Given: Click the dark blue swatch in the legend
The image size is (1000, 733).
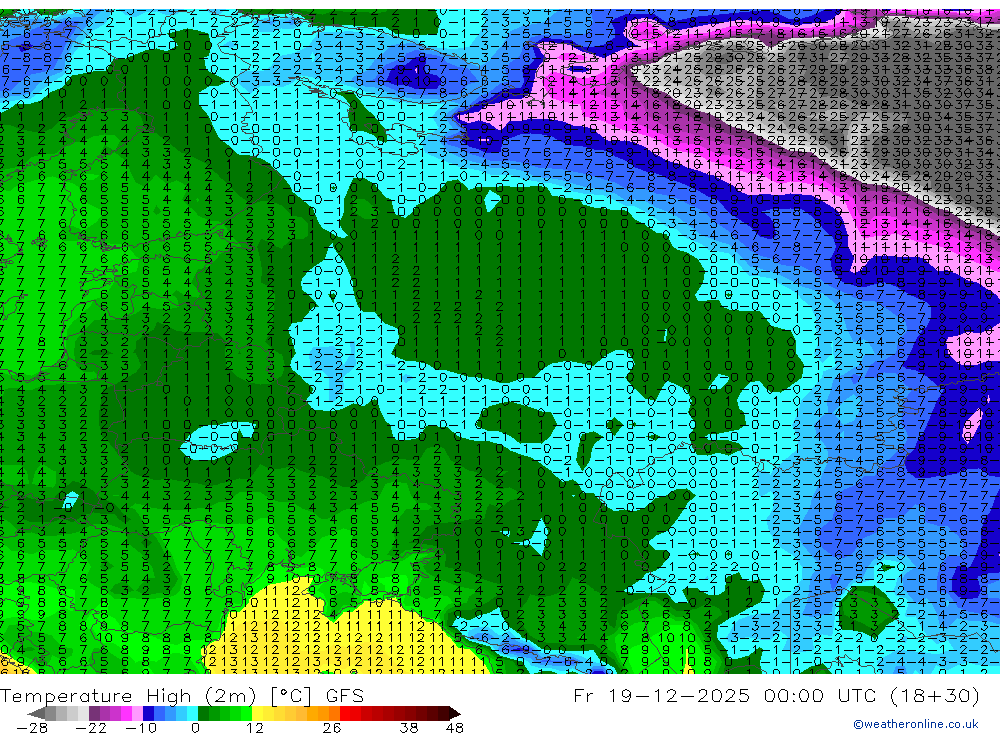Looking at the screenshot, I should coord(148,714).
